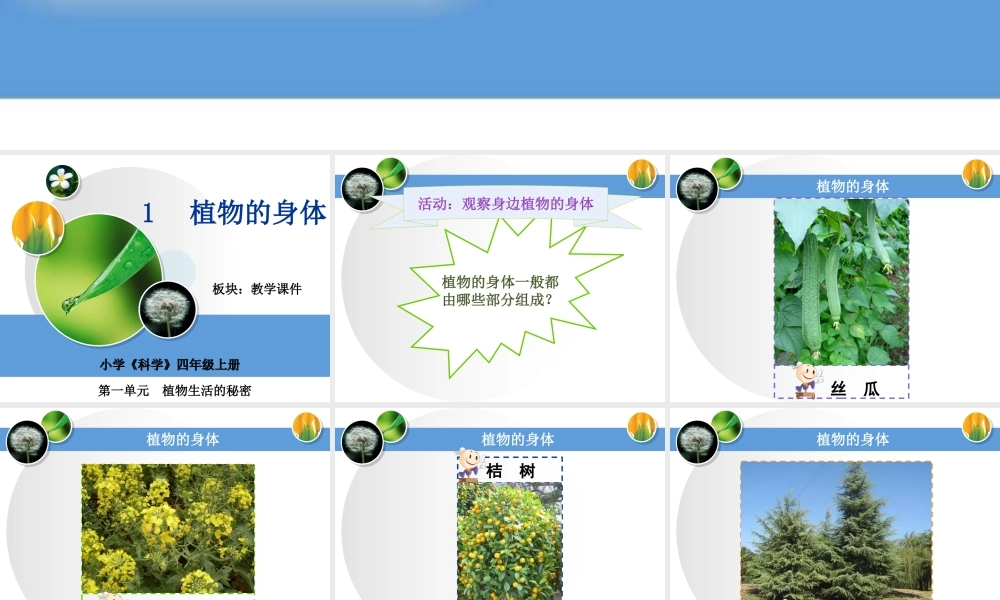Toggle selection of the loofah slide thumbnail
Image resolution: width=1000 pixels, height=600 pixels.
pos(833,280)
